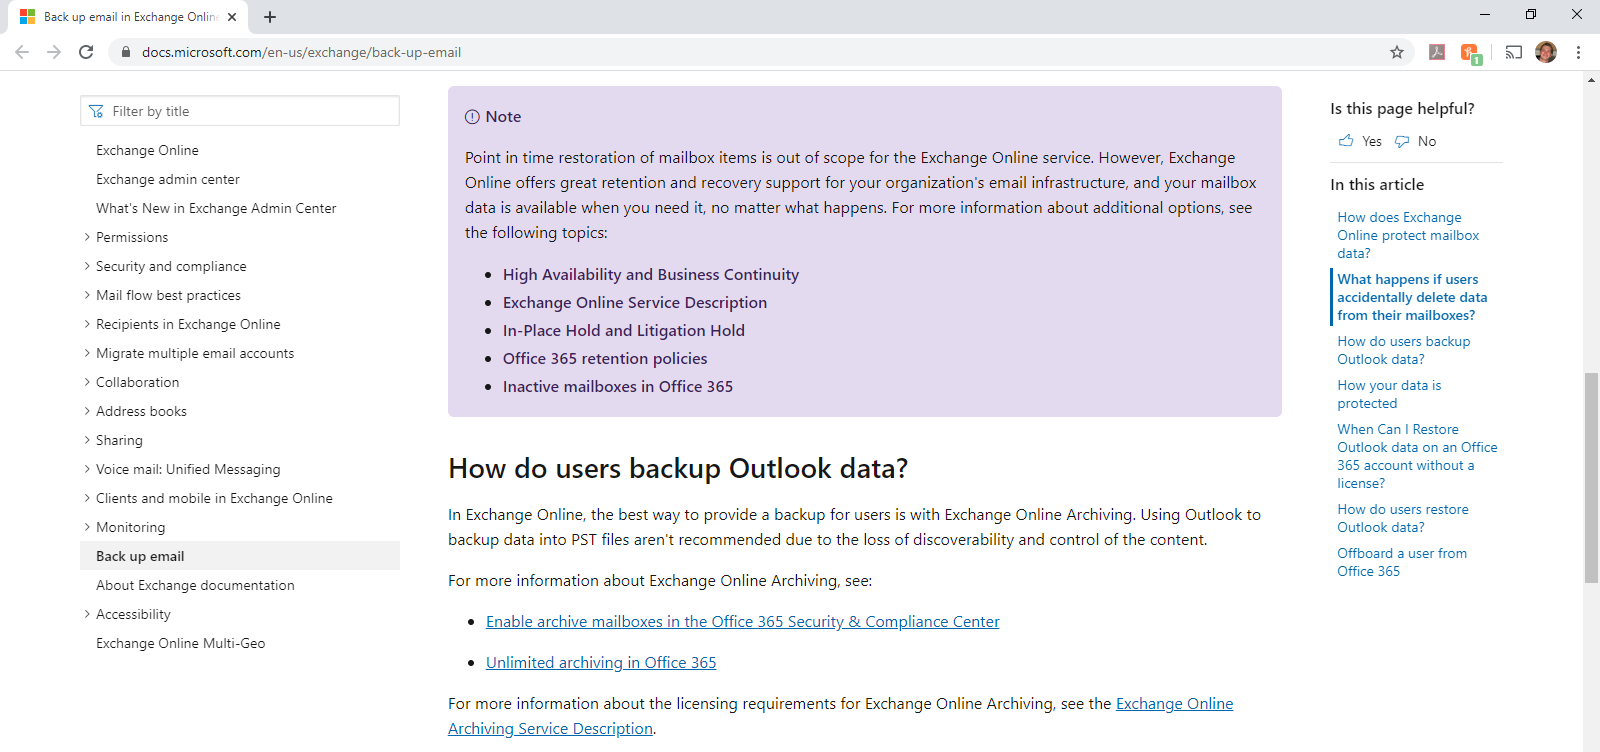Jump to How does Exchange Online protect mailbox data
Viewport: 1600px width, 752px height.
coord(1408,235)
